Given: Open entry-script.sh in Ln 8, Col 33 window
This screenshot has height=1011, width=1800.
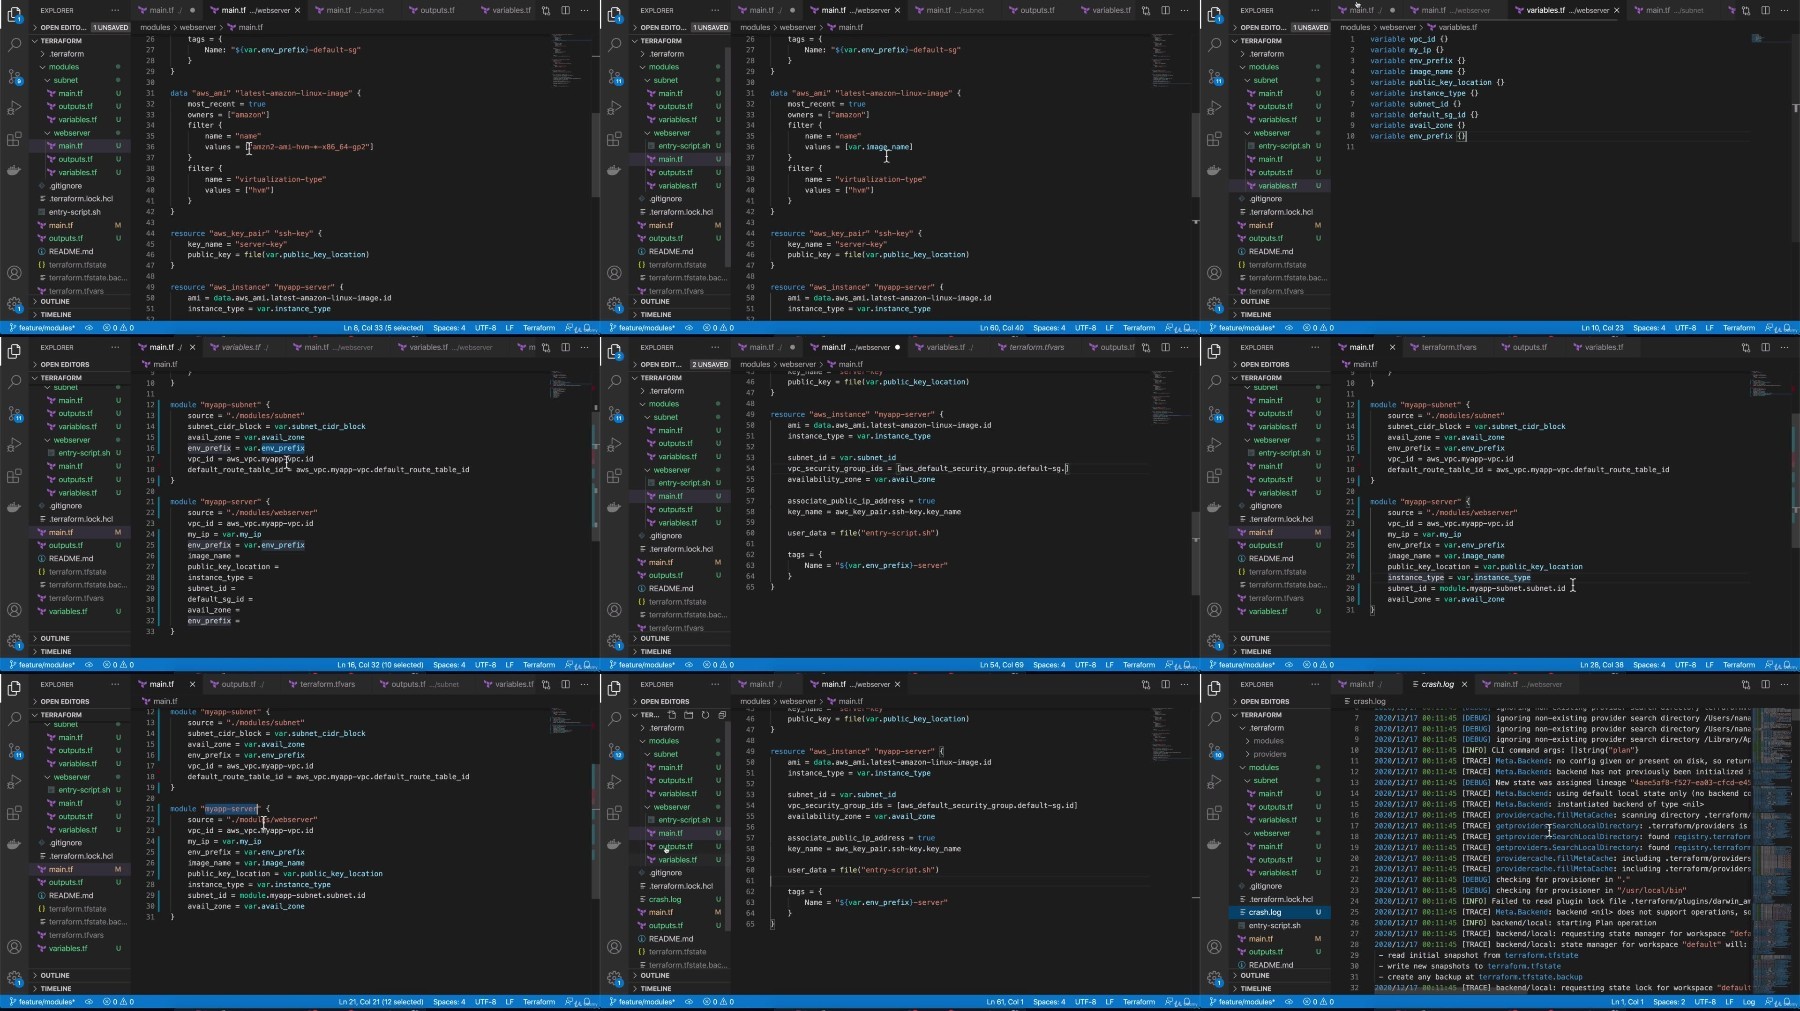Looking at the screenshot, I should point(75,212).
